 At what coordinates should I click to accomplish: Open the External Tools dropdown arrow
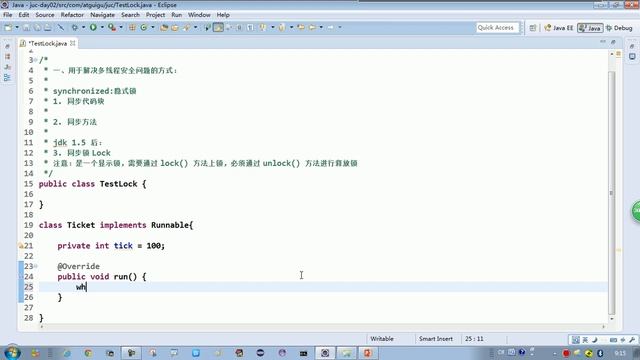coord(121,27)
